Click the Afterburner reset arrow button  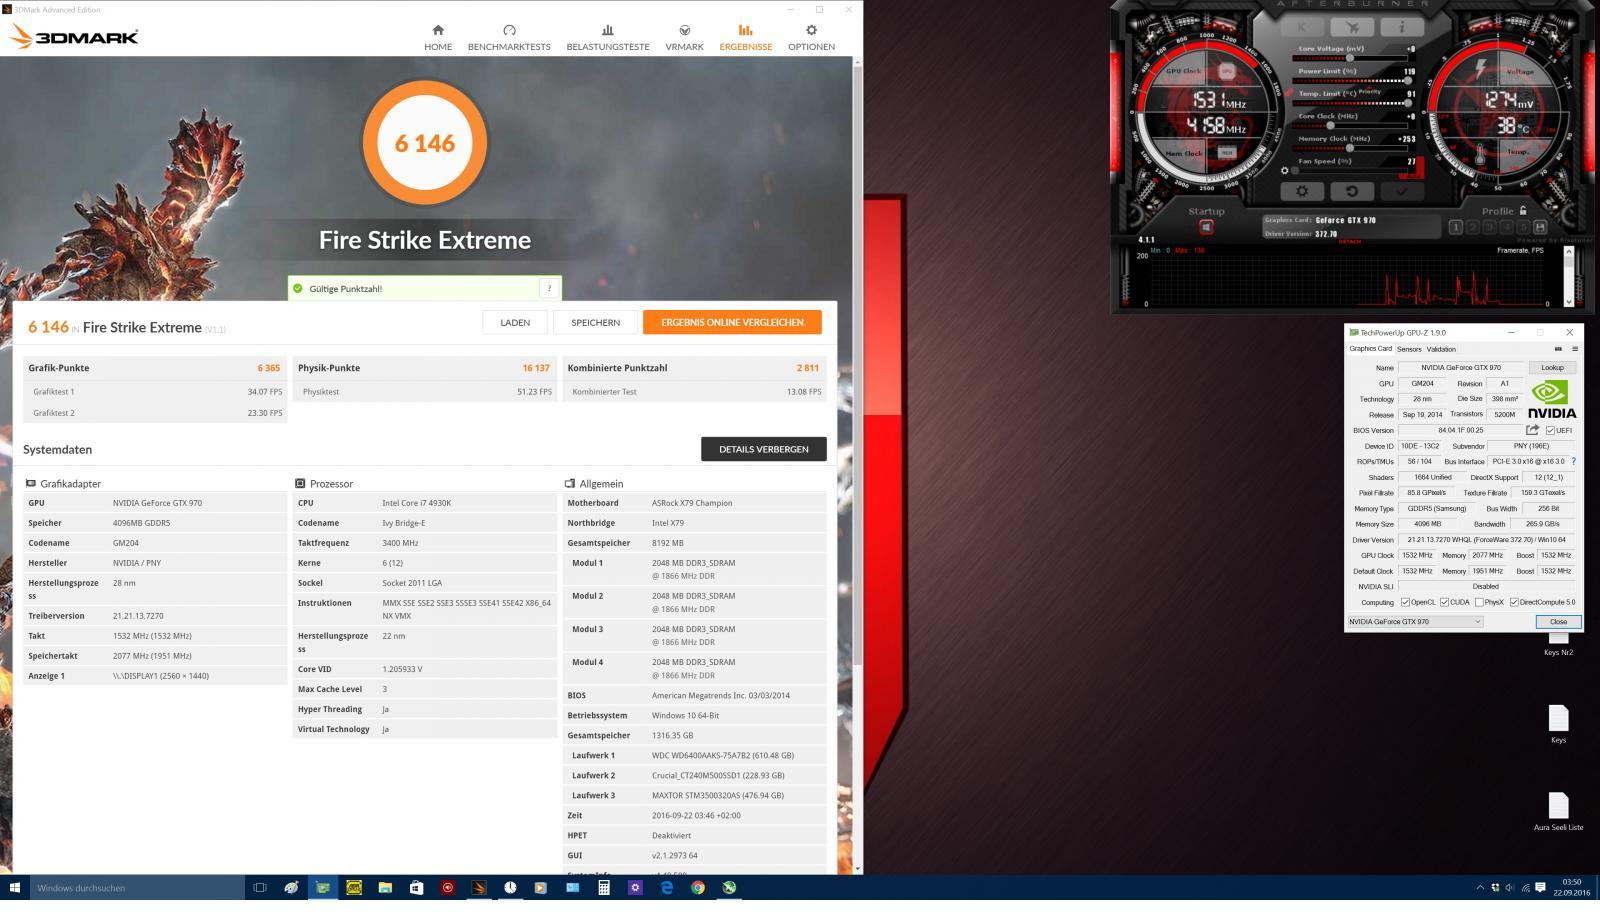pos(1352,191)
